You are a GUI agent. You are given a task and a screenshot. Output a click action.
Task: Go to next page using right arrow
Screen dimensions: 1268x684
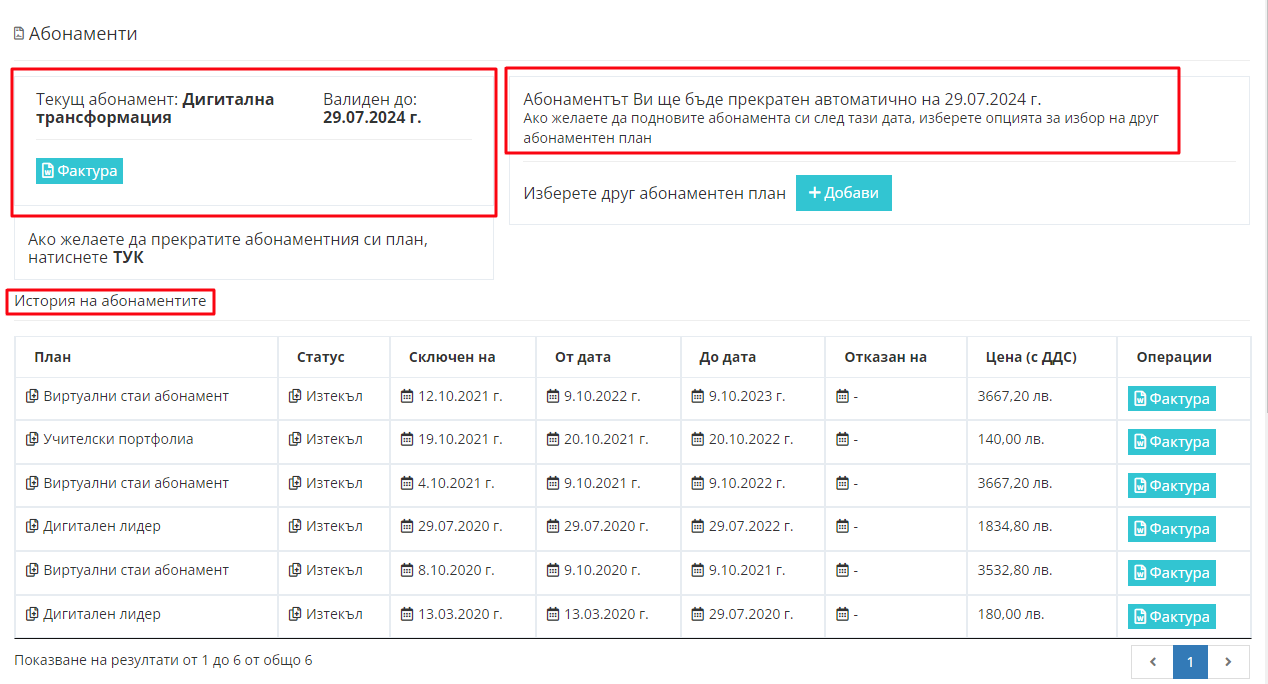(1229, 662)
